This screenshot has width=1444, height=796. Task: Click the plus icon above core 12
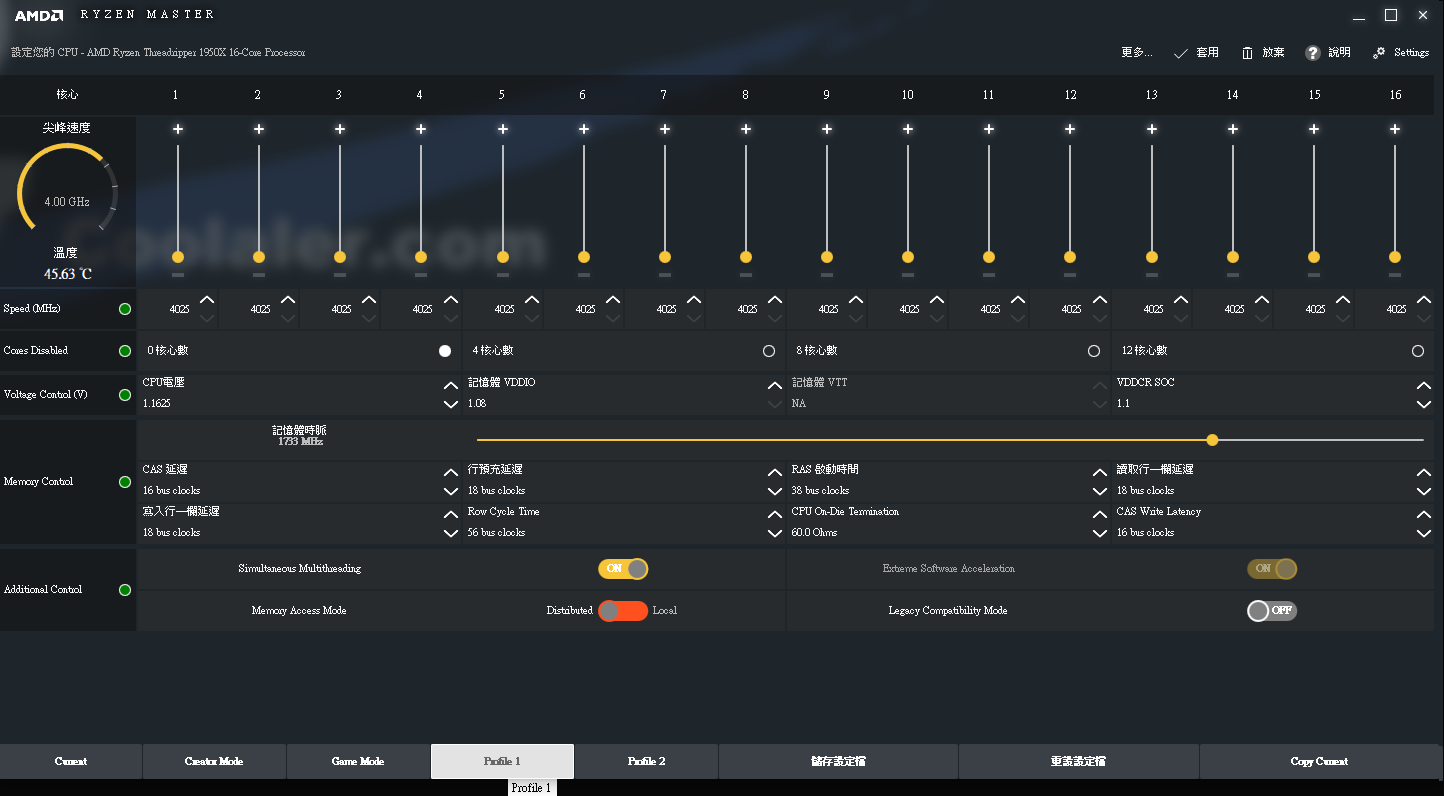(1070, 129)
